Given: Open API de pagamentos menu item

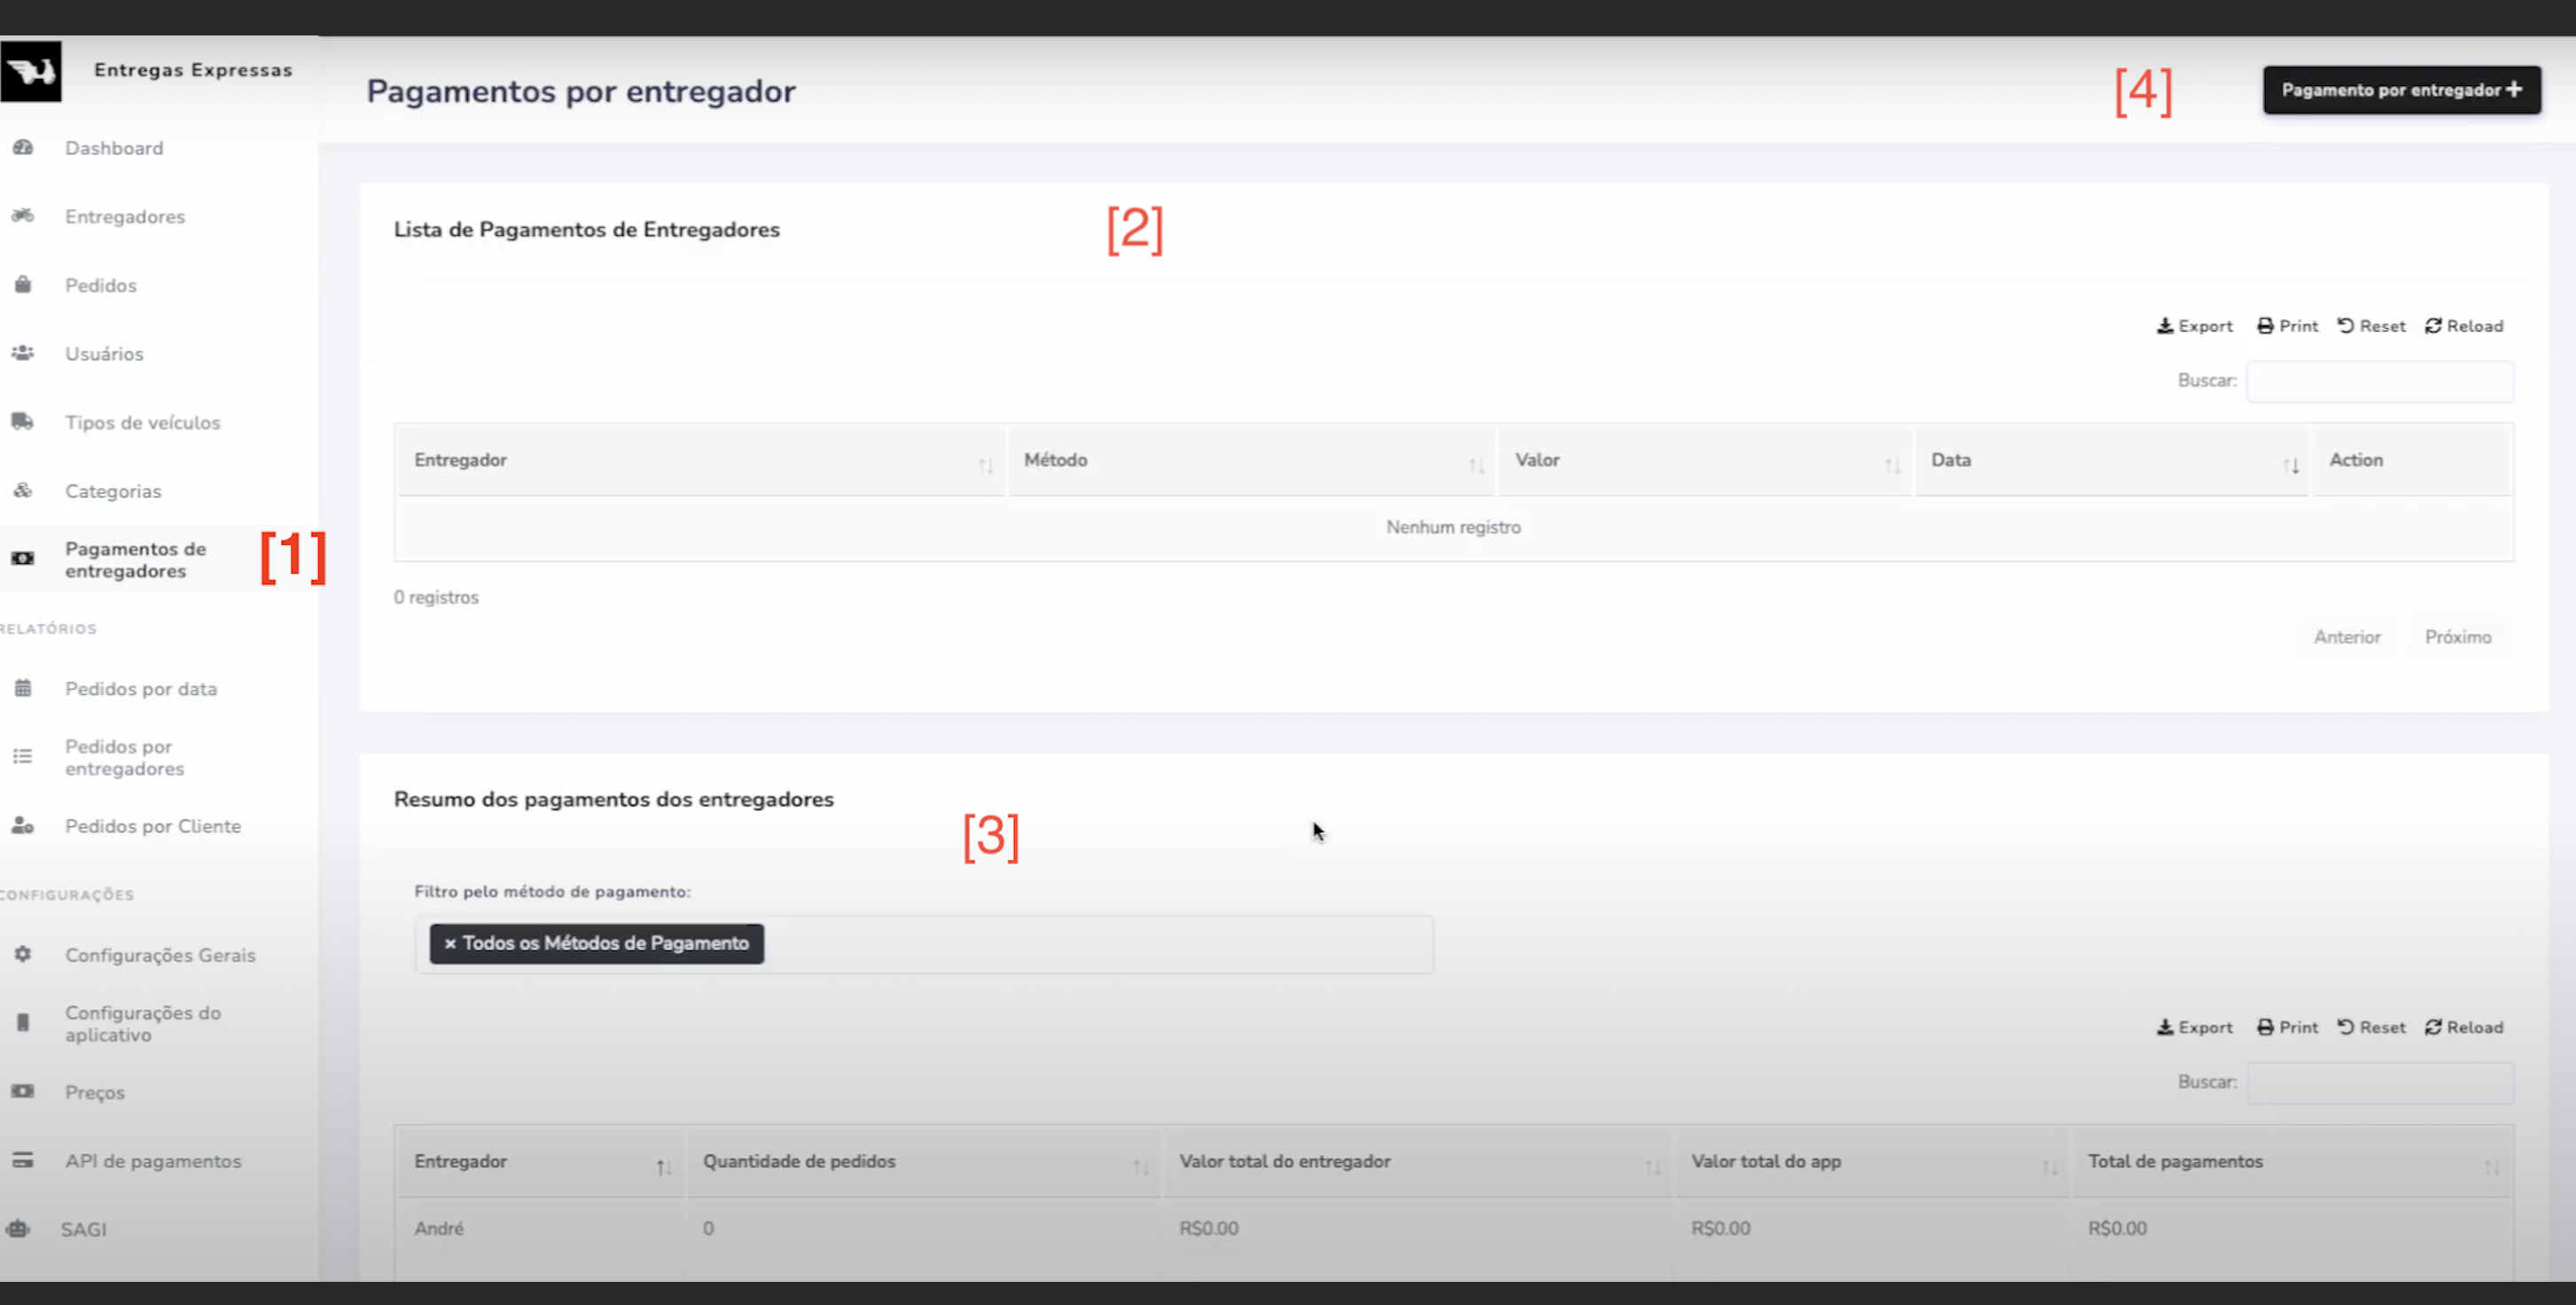Looking at the screenshot, I should pos(153,1161).
